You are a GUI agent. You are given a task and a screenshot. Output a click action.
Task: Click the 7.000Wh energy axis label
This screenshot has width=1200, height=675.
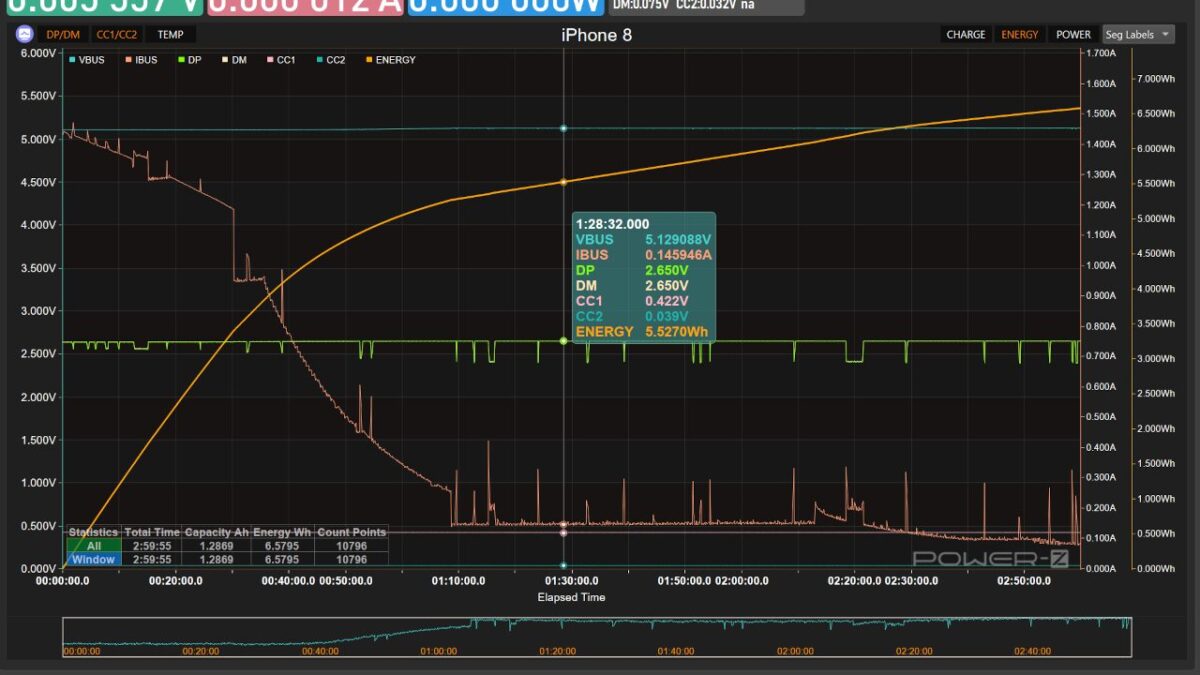tap(1154, 78)
